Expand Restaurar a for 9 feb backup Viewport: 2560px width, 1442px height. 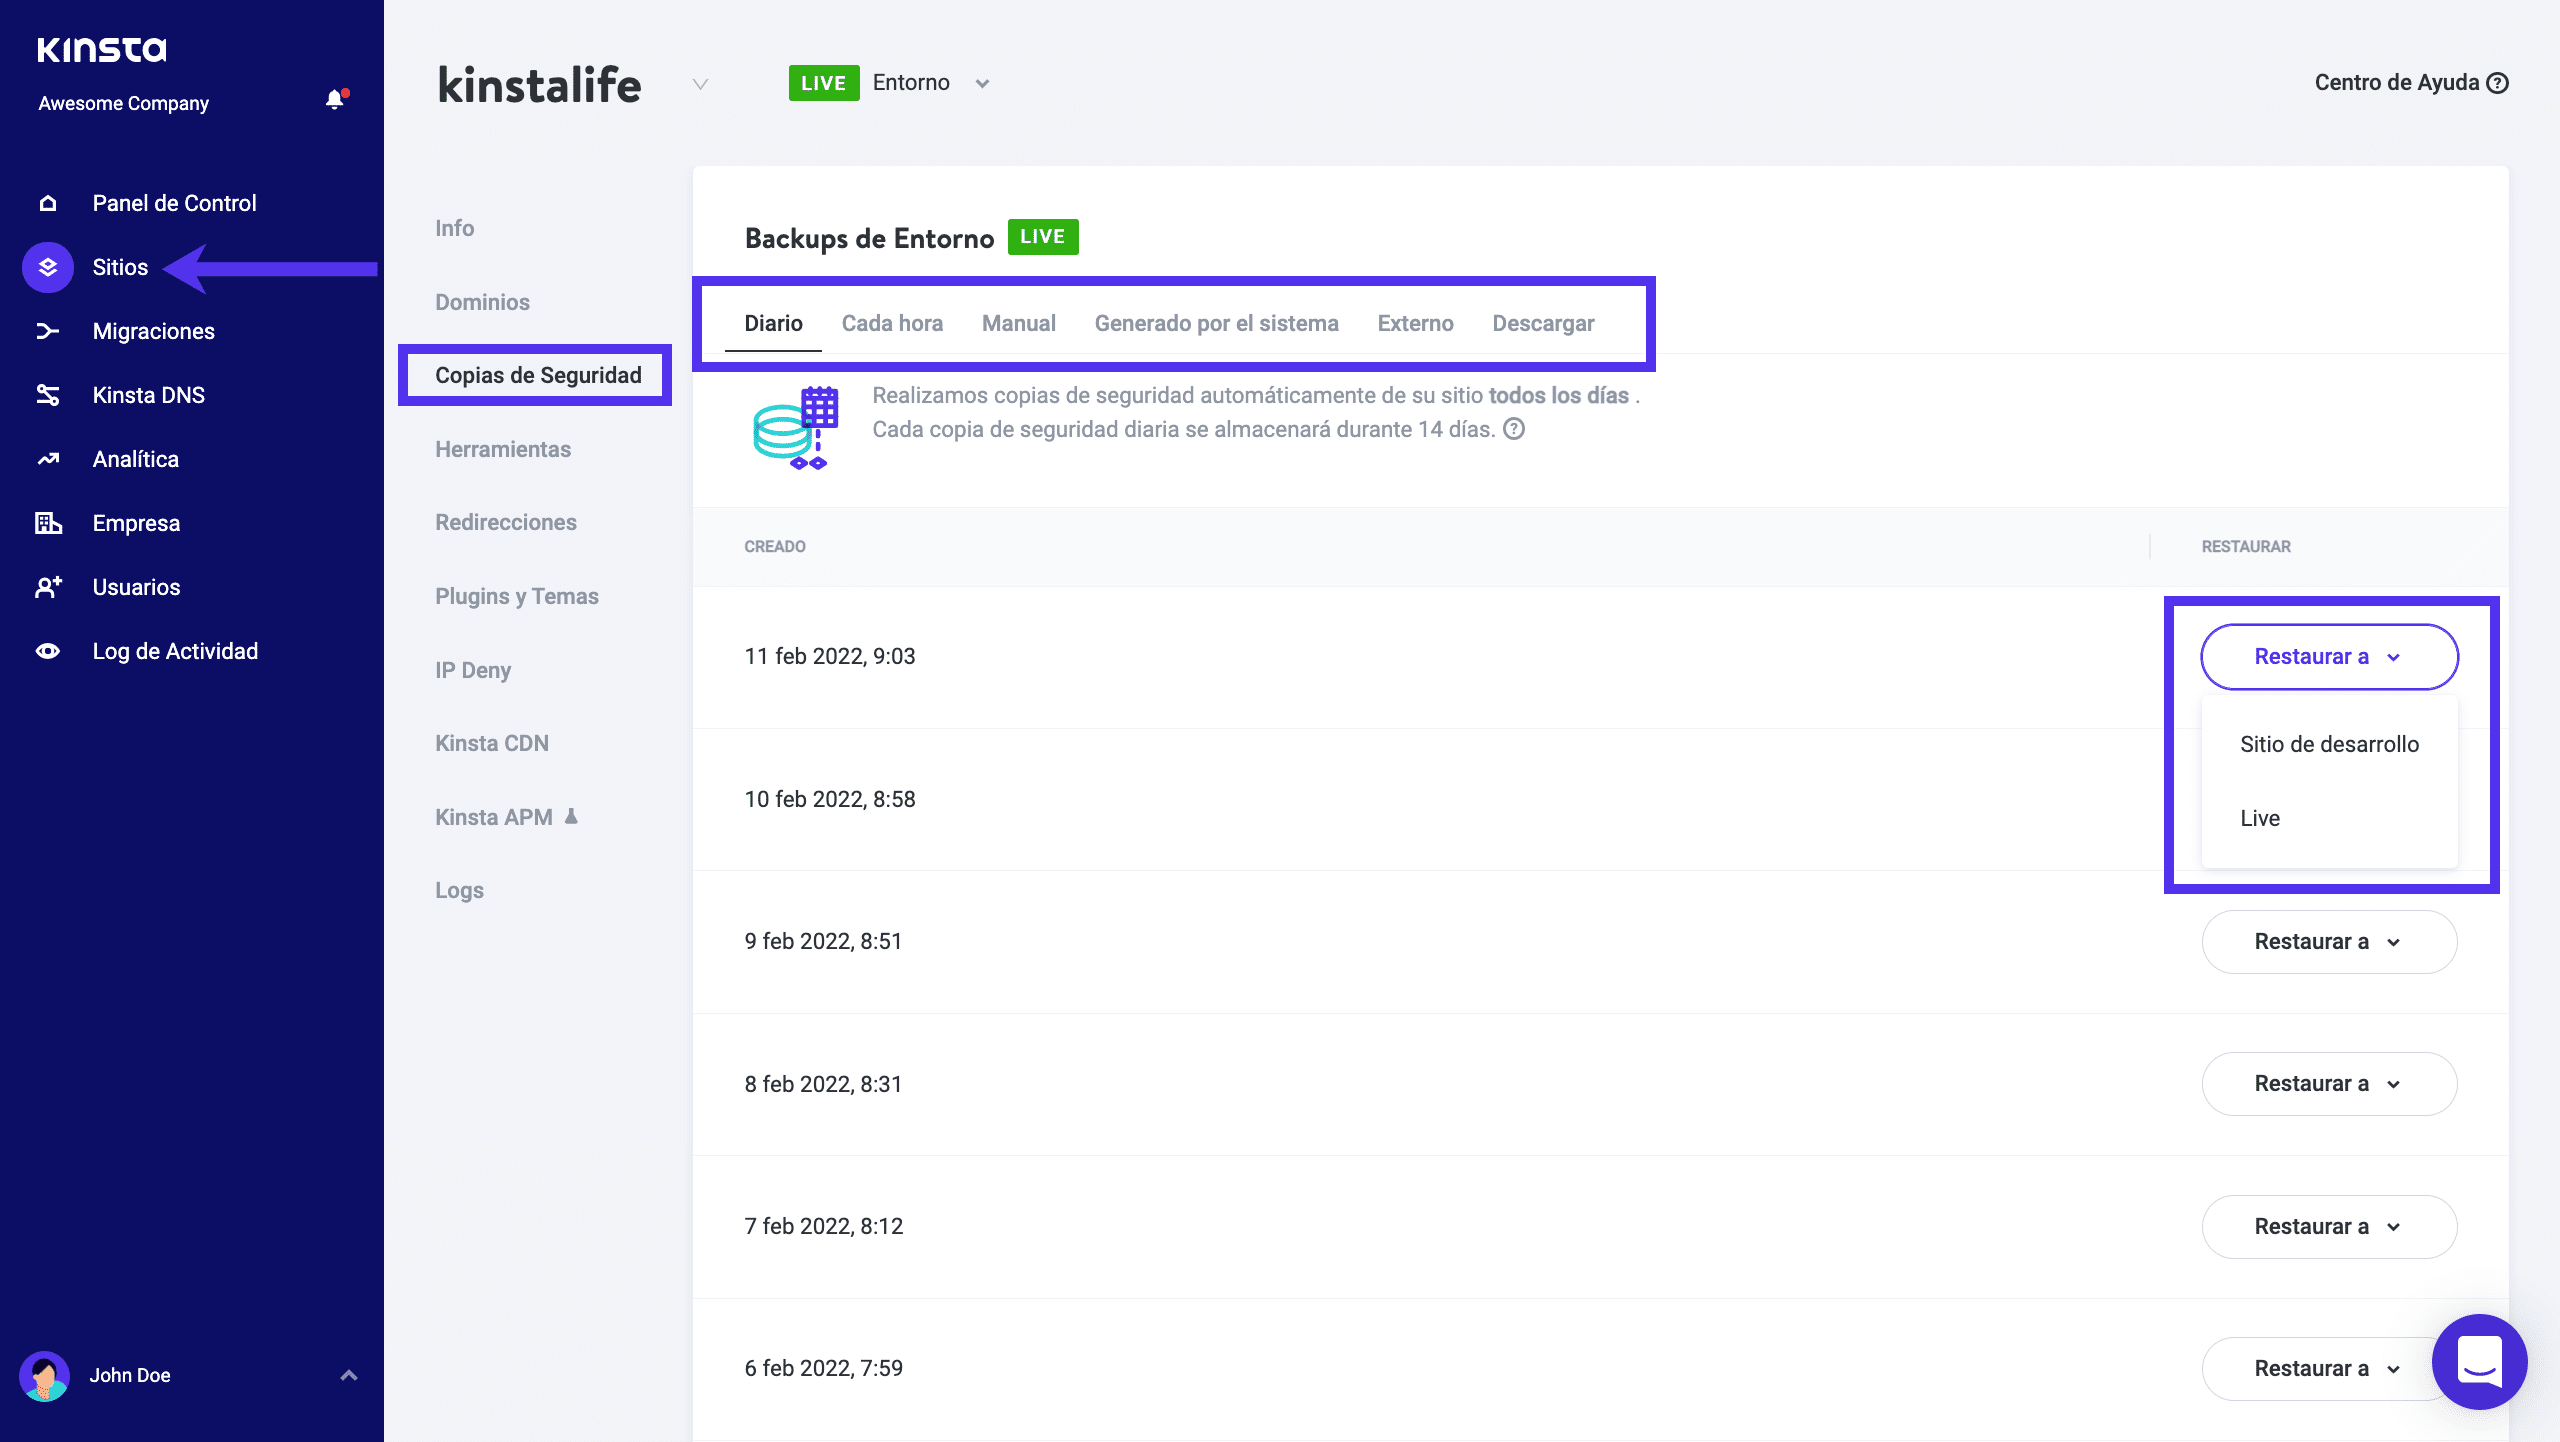(2328, 942)
